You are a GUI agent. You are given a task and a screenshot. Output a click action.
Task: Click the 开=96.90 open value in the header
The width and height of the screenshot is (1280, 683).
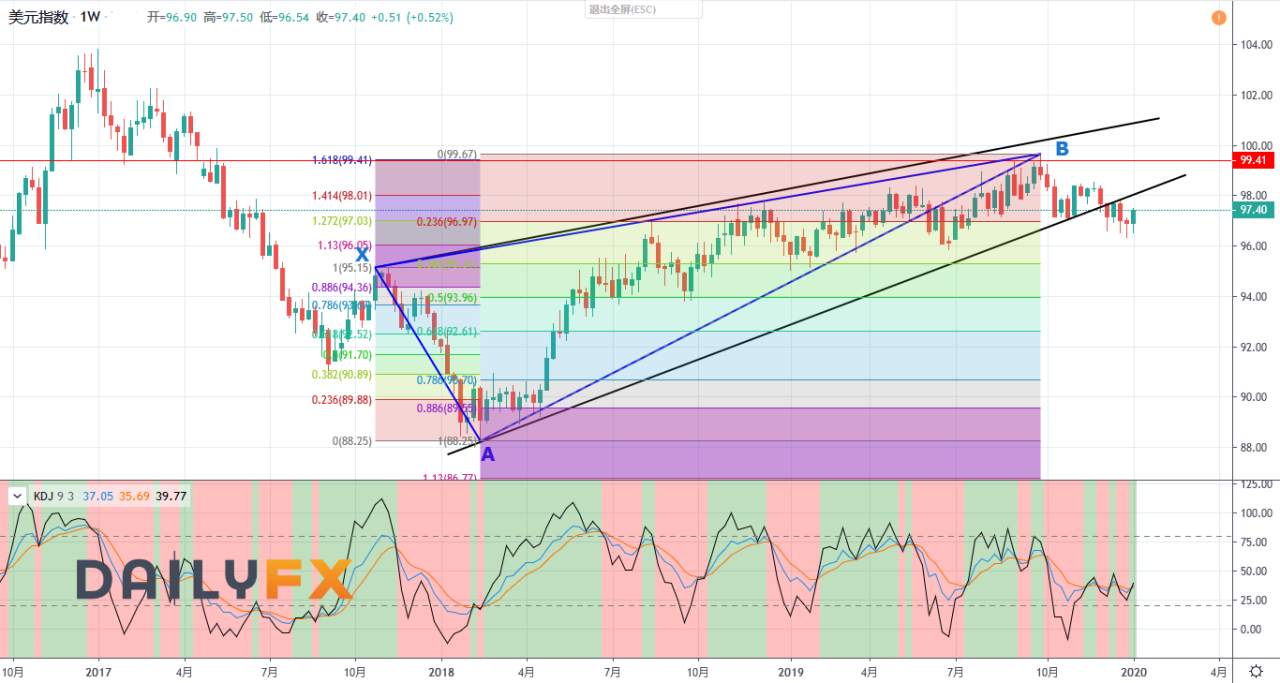(171, 17)
